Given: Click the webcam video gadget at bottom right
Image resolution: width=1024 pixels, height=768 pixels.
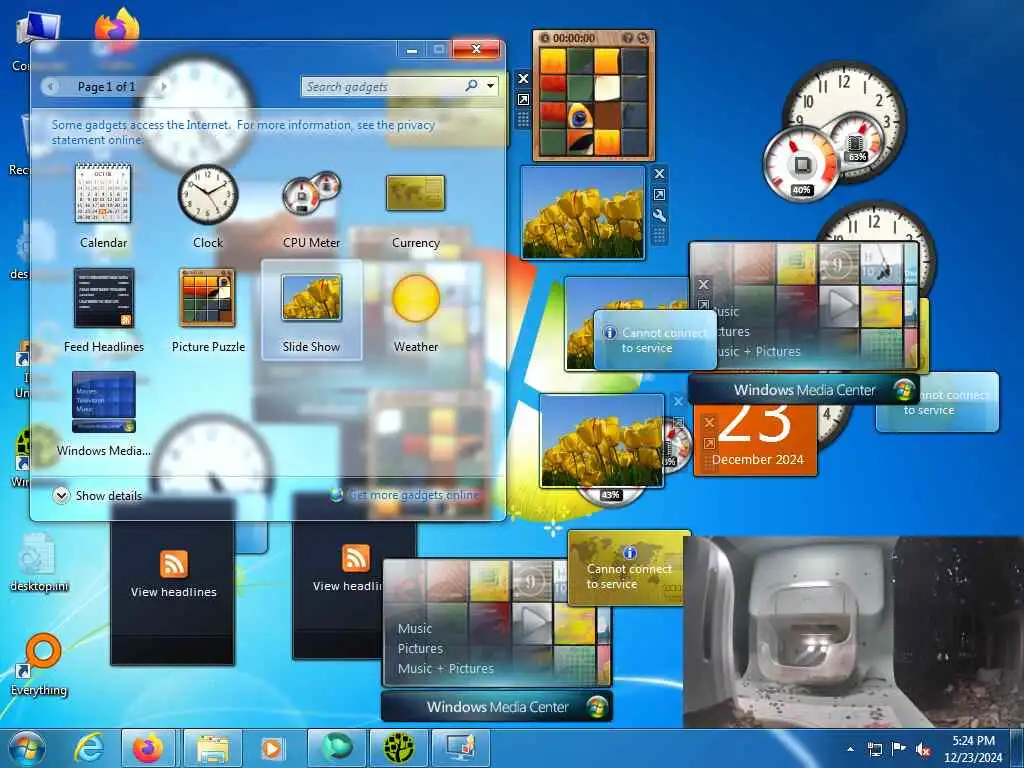Looking at the screenshot, I should tap(853, 632).
